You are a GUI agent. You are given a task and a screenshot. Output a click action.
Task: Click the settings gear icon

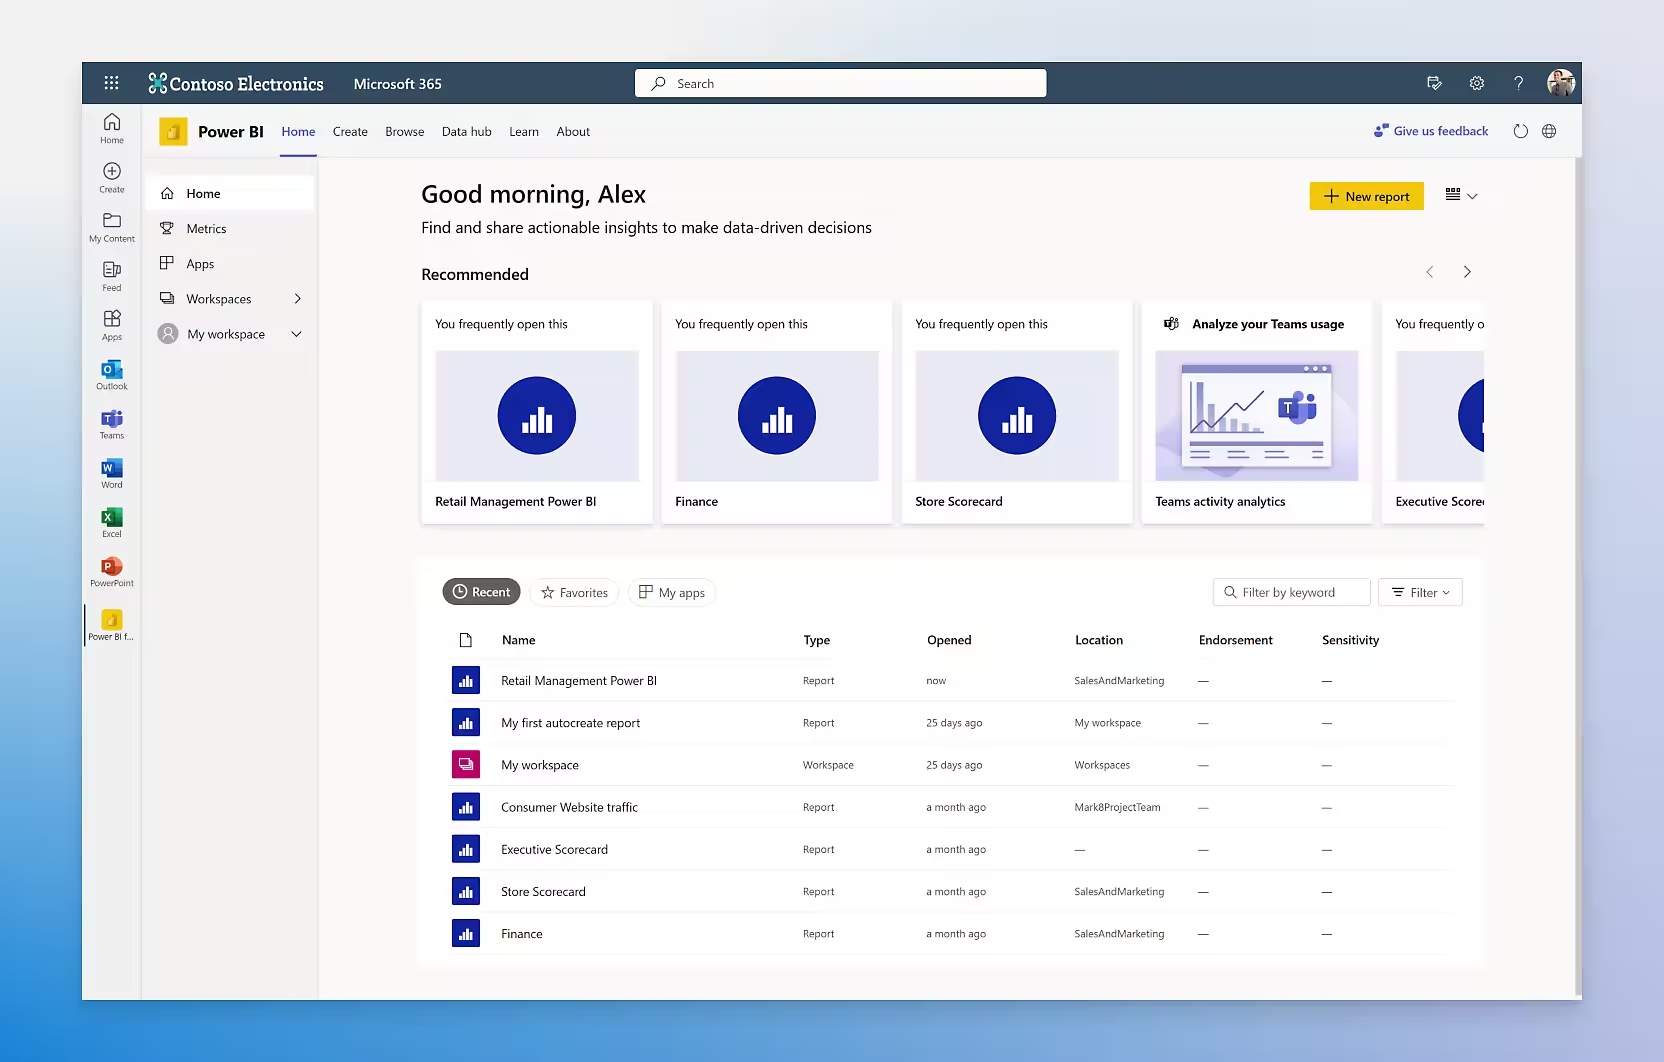point(1476,83)
